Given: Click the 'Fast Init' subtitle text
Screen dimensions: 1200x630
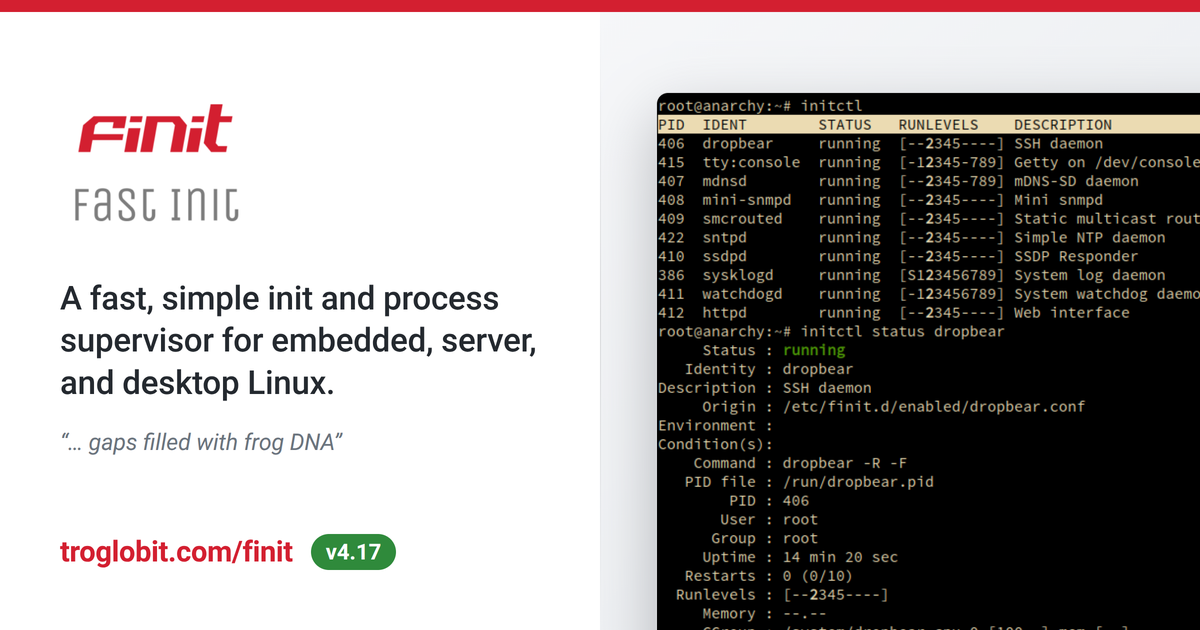Looking at the screenshot, I should click(x=157, y=203).
